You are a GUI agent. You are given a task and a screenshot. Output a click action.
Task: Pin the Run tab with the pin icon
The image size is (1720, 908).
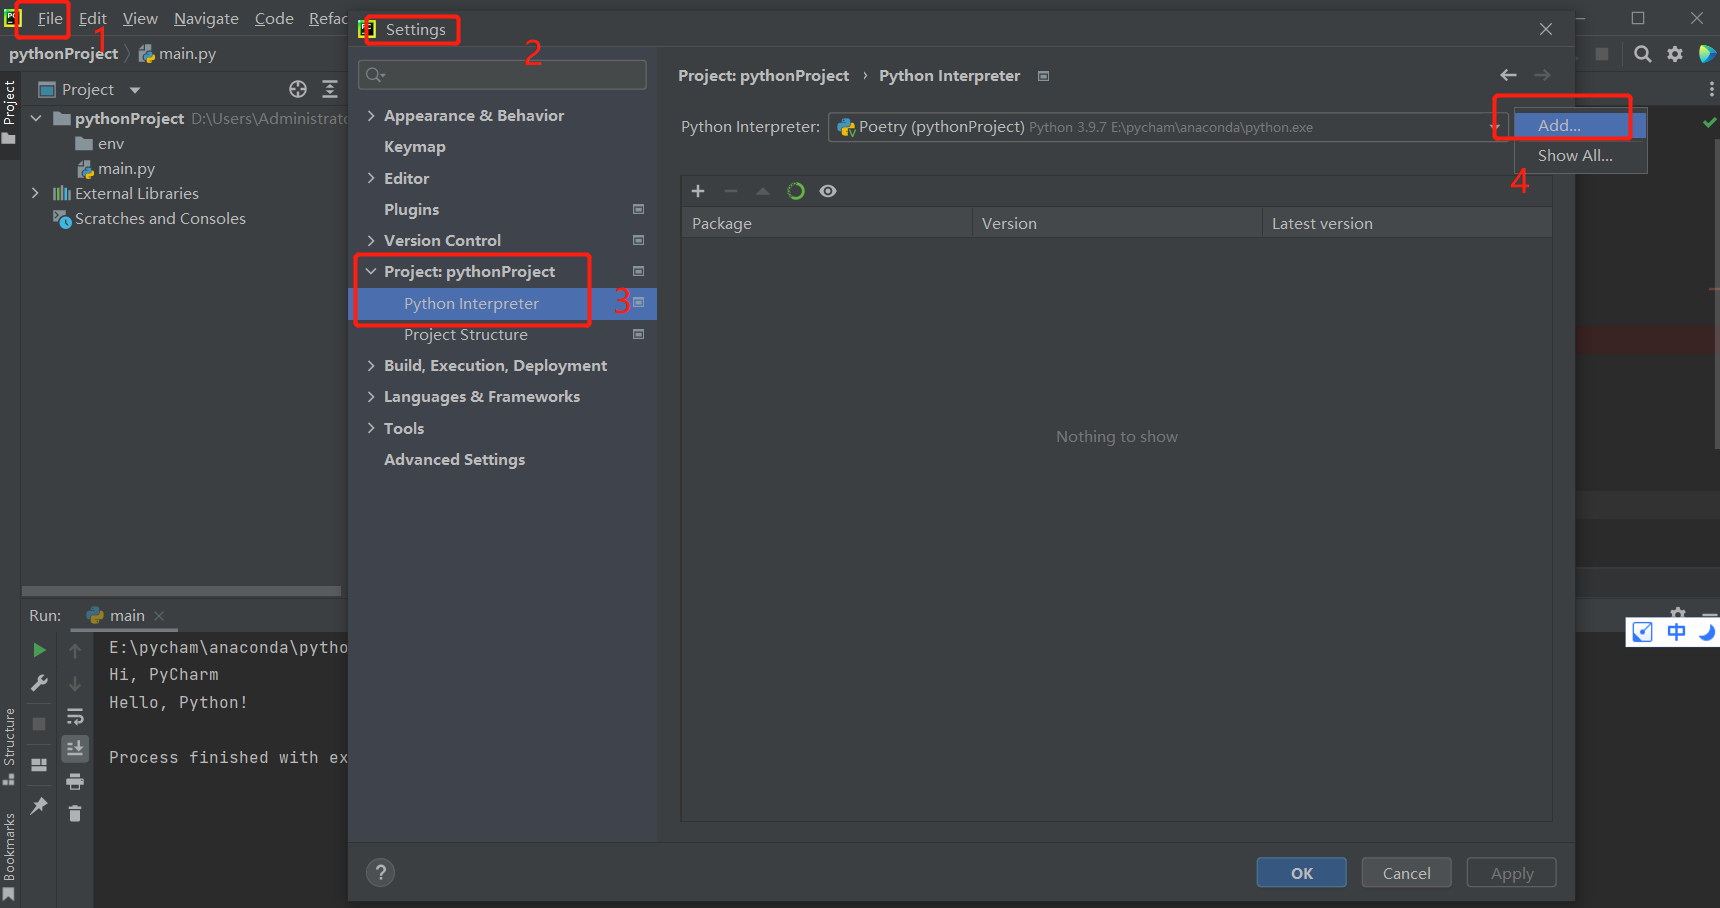click(x=39, y=805)
